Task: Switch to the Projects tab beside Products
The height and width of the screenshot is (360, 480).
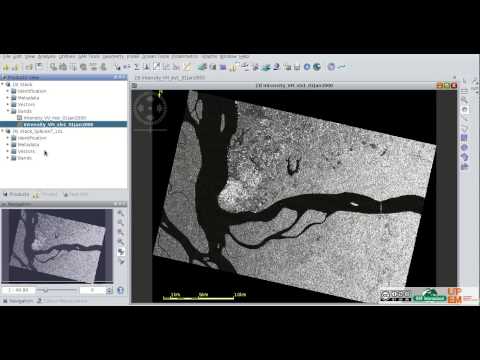Action: click(46, 194)
